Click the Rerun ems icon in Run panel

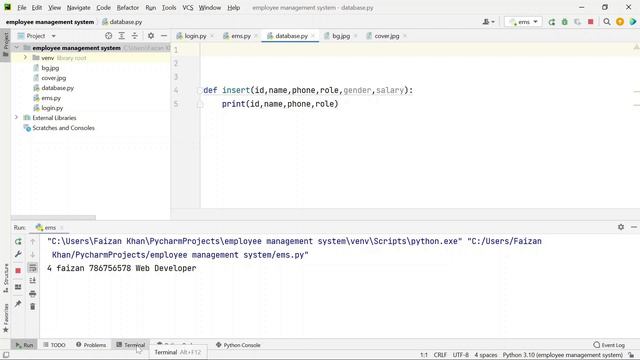click(x=18, y=242)
